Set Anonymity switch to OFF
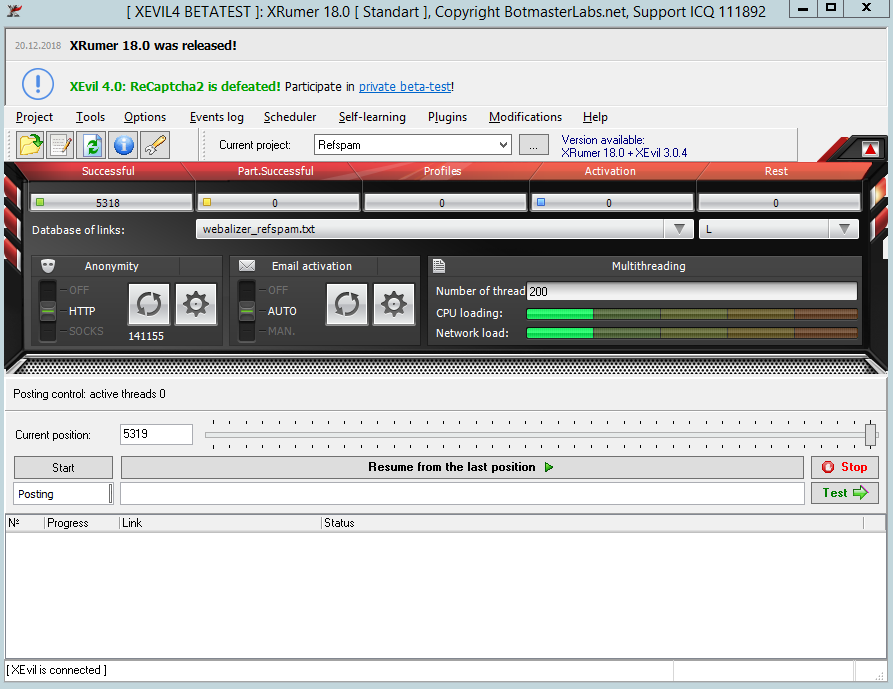The width and height of the screenshot is (893, 689). [x=79, y=290]
